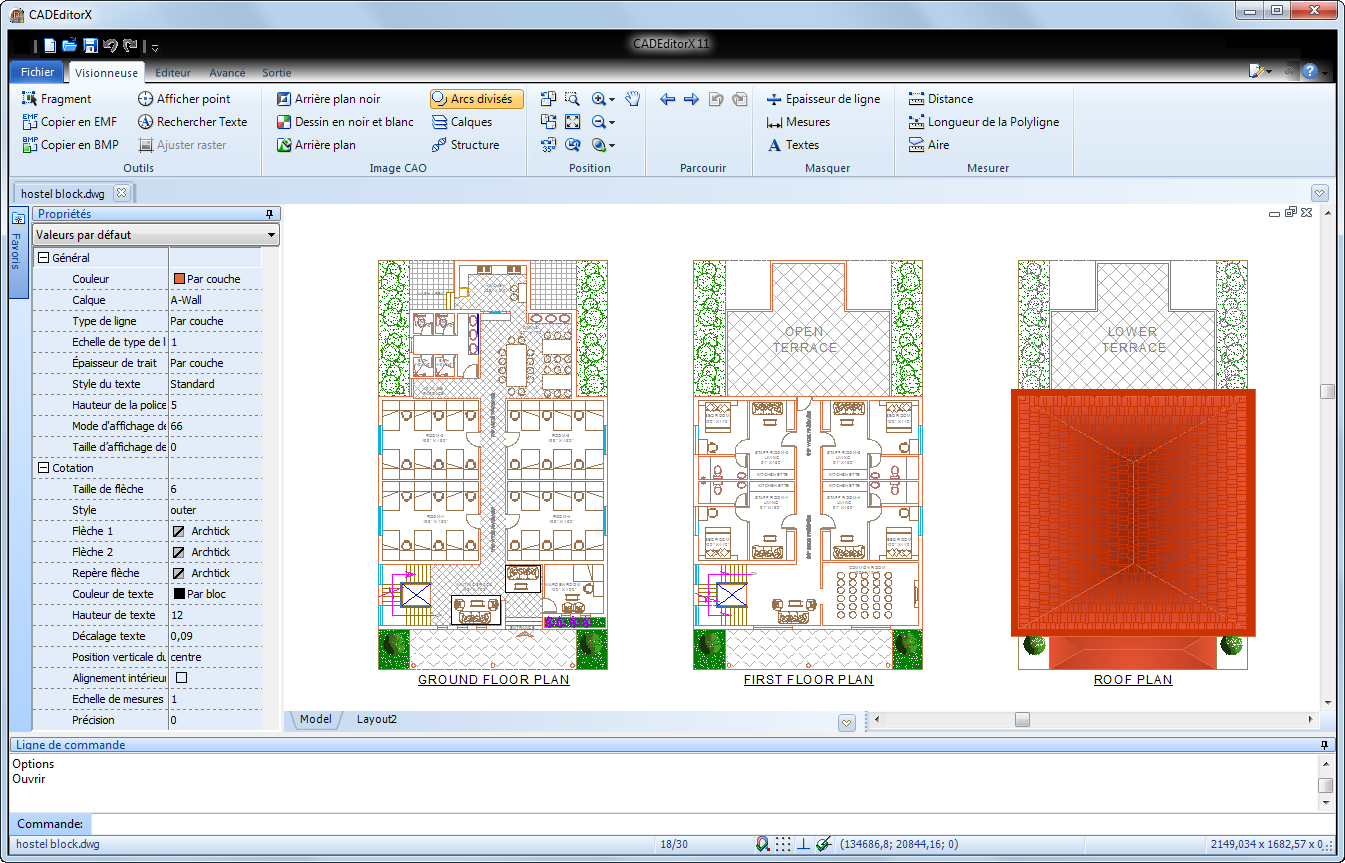
Task: Toggle Arrière plan noir background
Action: 327,99
